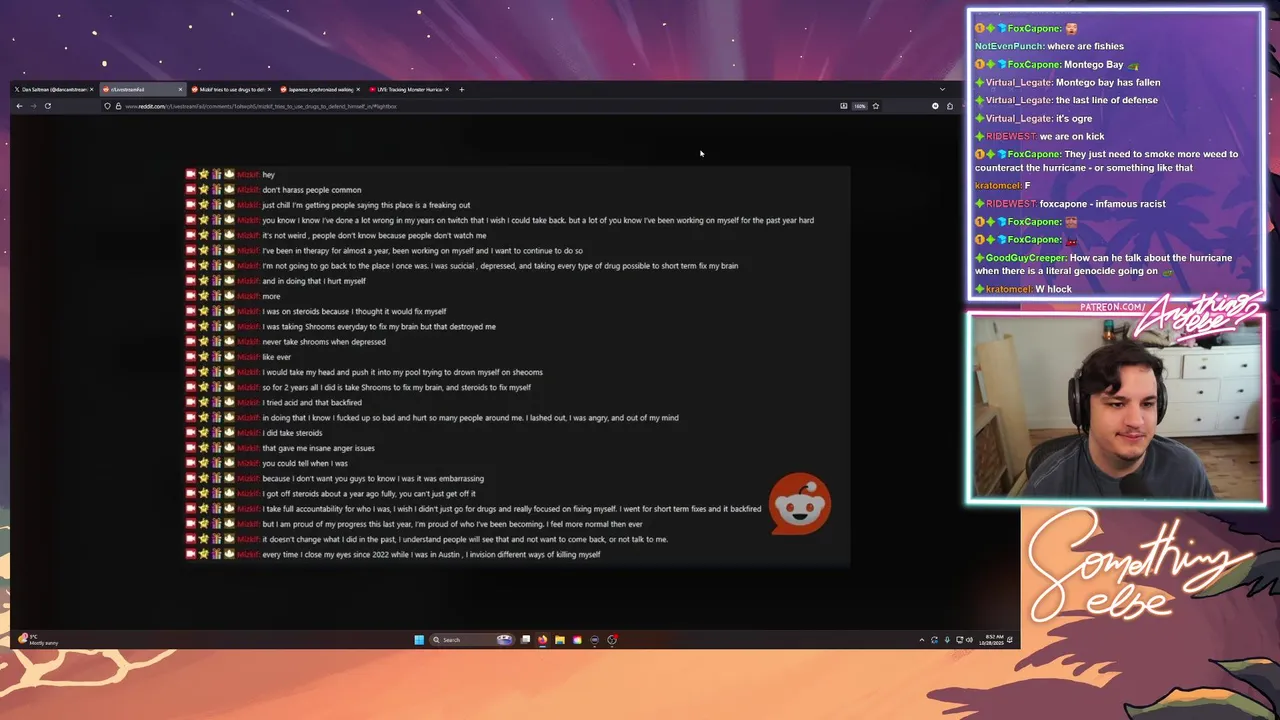Image resolution: width=1280 pixels, height=720 pixels.
Task: Open File Explorer from the taskbar
Action: pos(560,640)
